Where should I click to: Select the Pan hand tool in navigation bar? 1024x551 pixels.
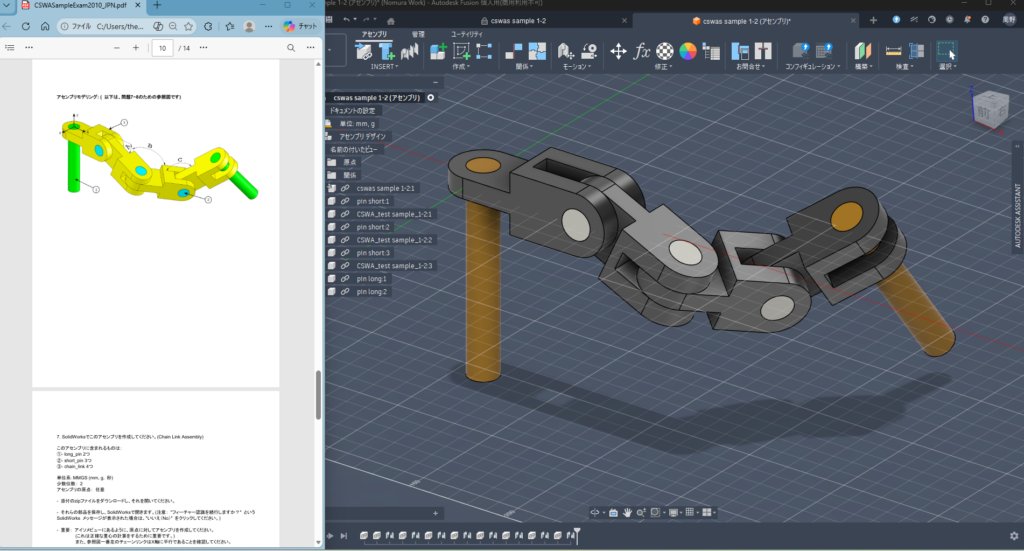[628, 512]
